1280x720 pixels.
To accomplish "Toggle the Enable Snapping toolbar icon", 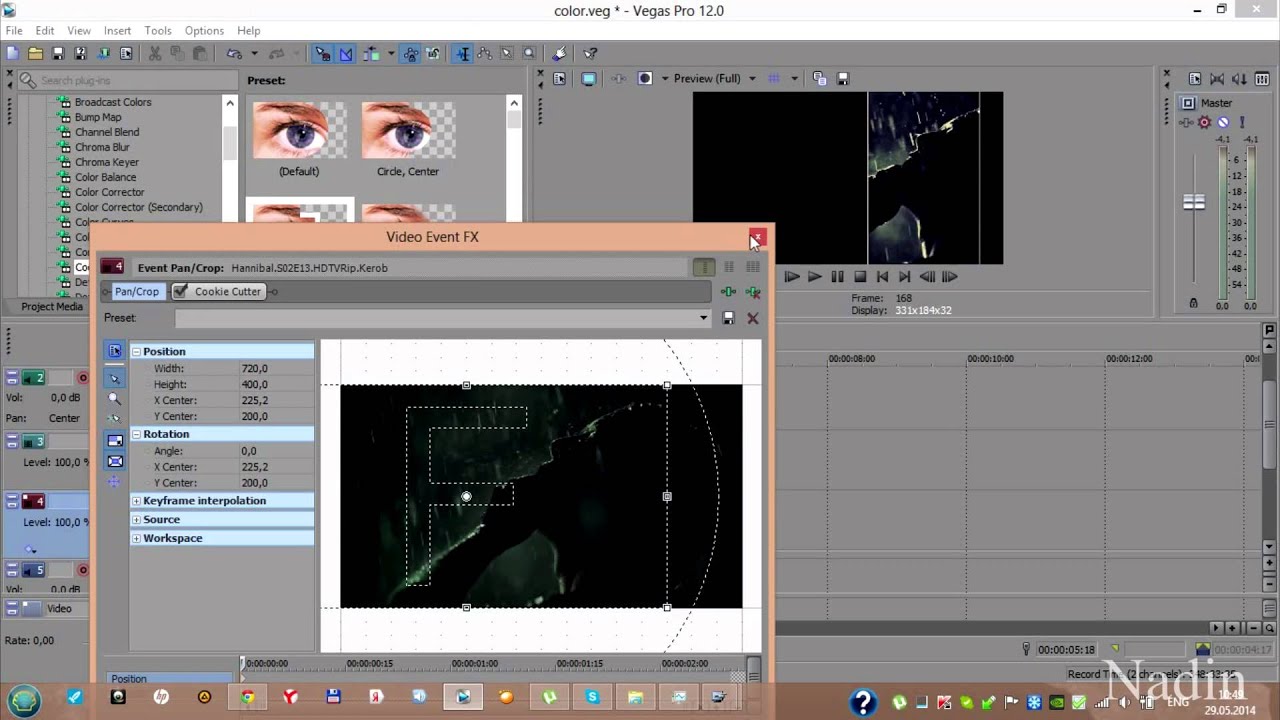I will (x=322, y=54).
